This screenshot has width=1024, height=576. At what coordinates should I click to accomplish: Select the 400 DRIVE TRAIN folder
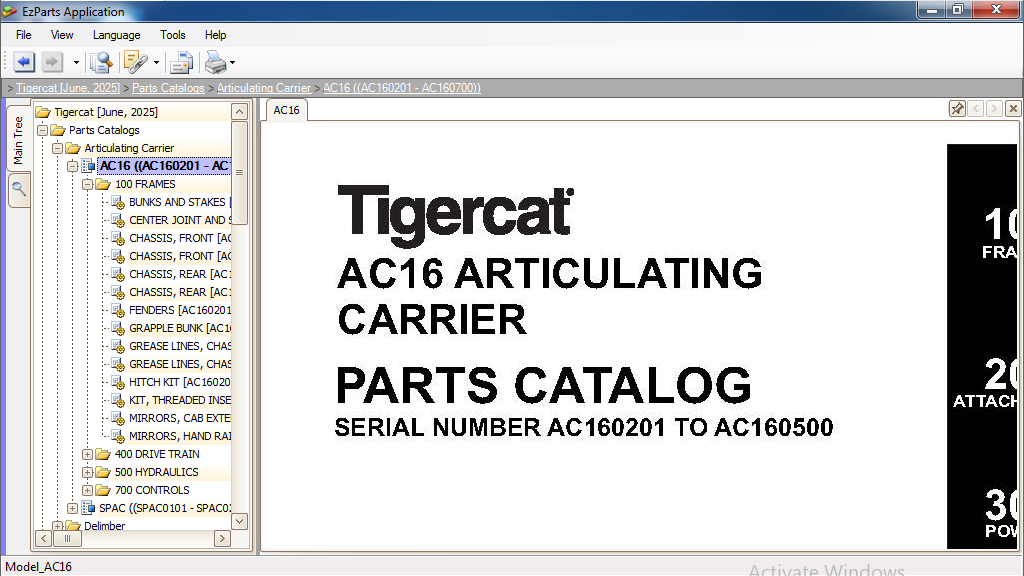157,454
